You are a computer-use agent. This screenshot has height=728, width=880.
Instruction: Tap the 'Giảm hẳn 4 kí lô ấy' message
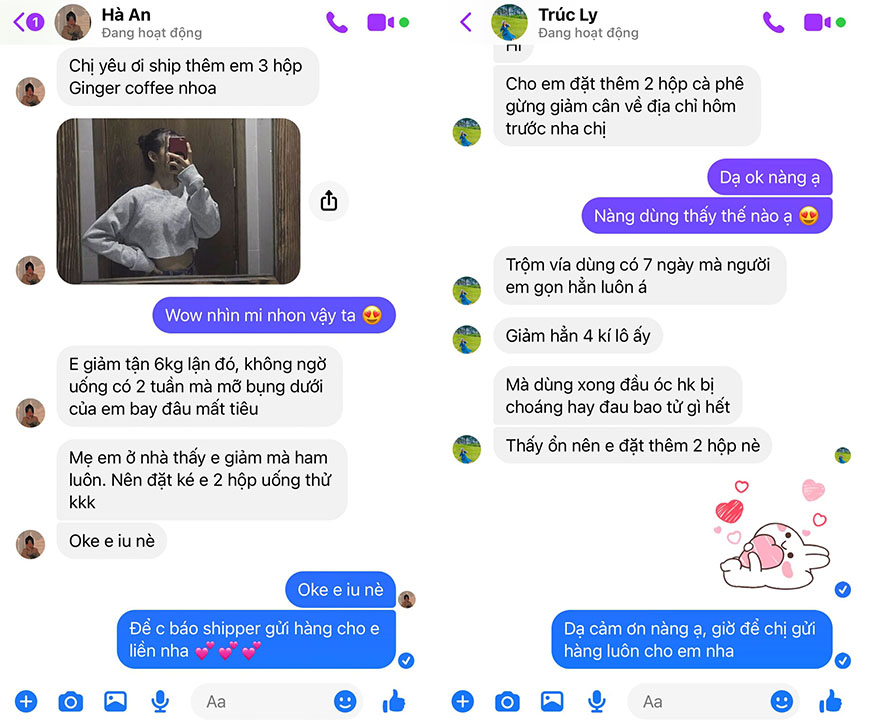pos(578,336)
